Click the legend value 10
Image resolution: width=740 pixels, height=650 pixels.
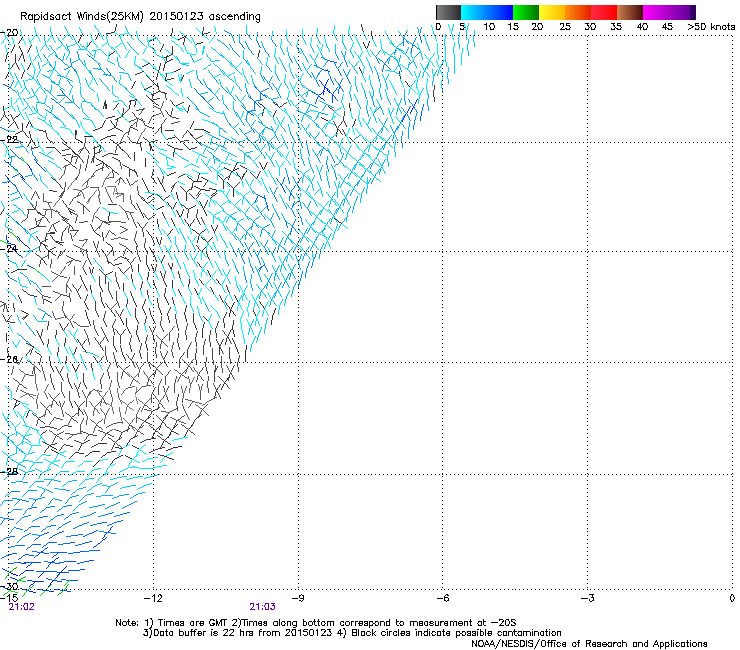point(489,27)
